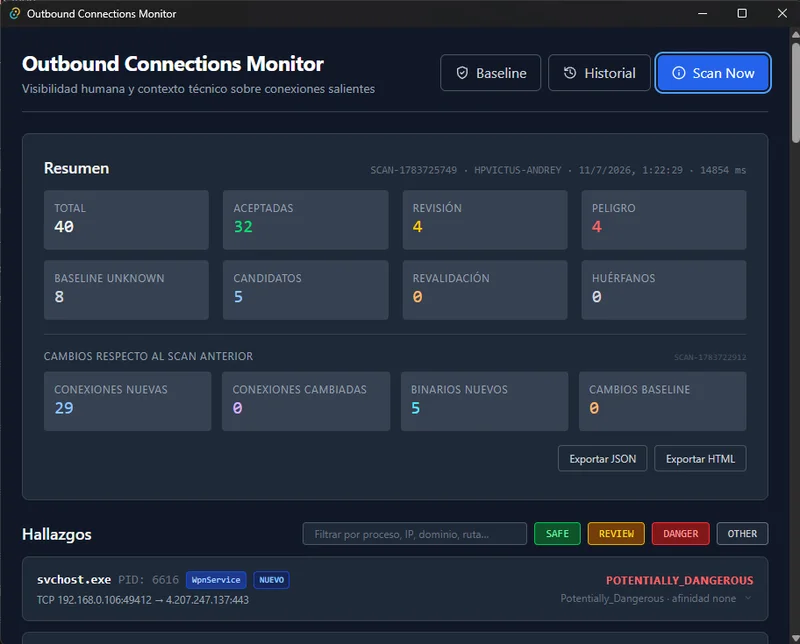Expand the svchost.exe finding chevron
This screenshot has width=800, height=644.
point(748,598)
